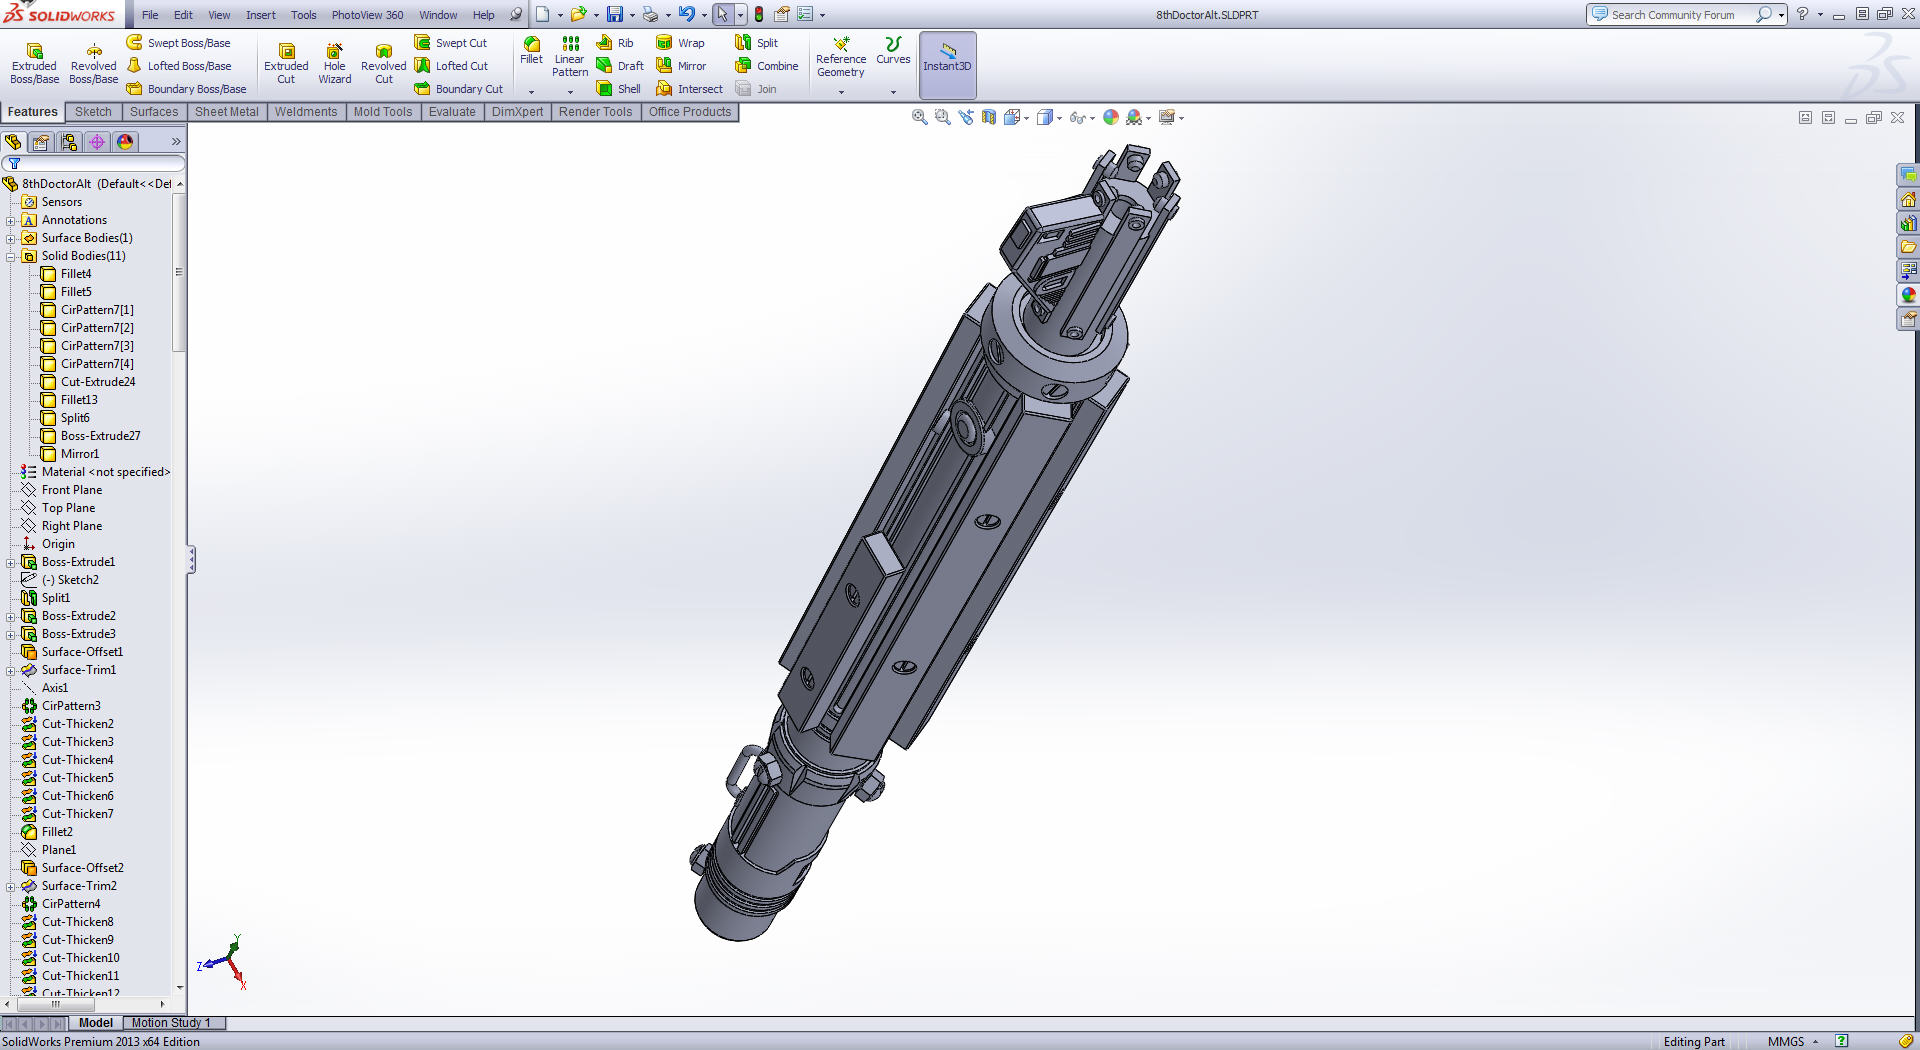Open the PhotoView 360 menu
Viewport: 1920px width, 1050px height.
367,15
